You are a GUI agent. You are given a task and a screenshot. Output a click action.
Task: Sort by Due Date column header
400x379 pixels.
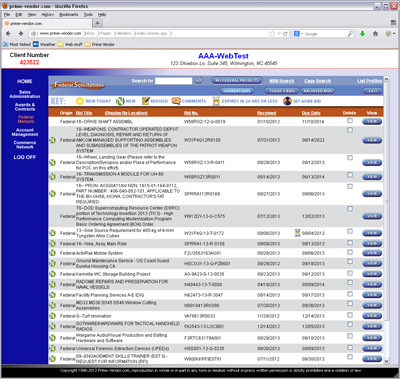(311, 113)
